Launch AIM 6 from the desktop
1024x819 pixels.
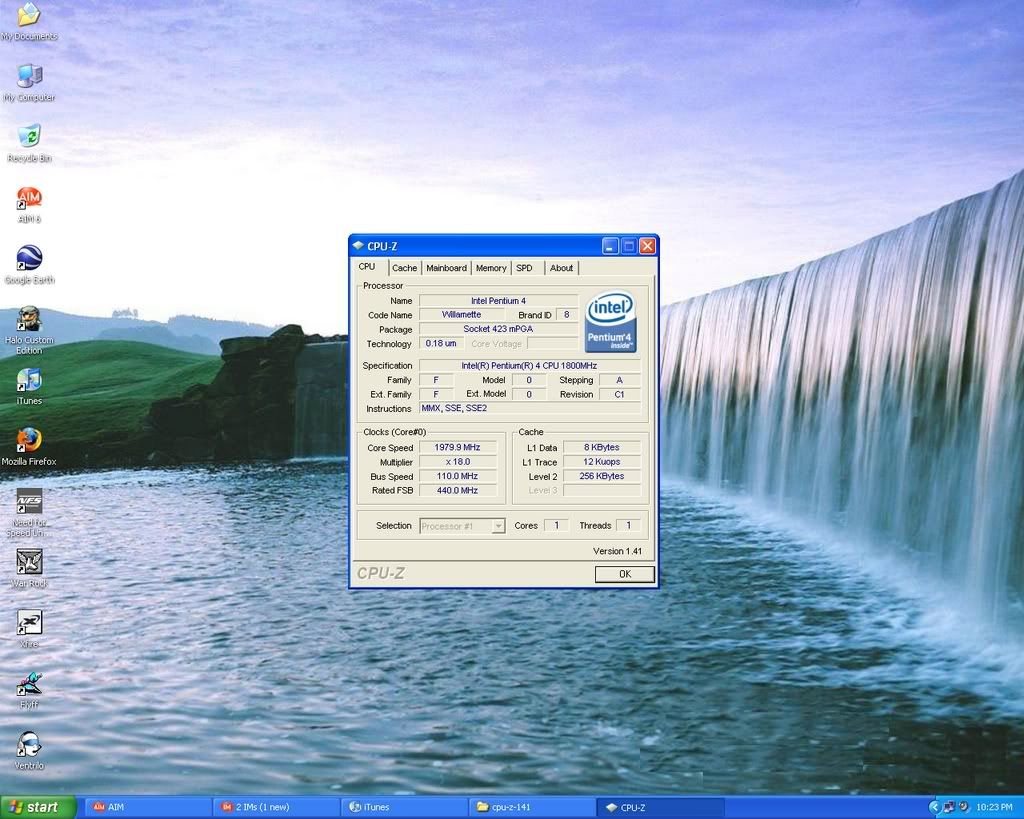[29, 198]
